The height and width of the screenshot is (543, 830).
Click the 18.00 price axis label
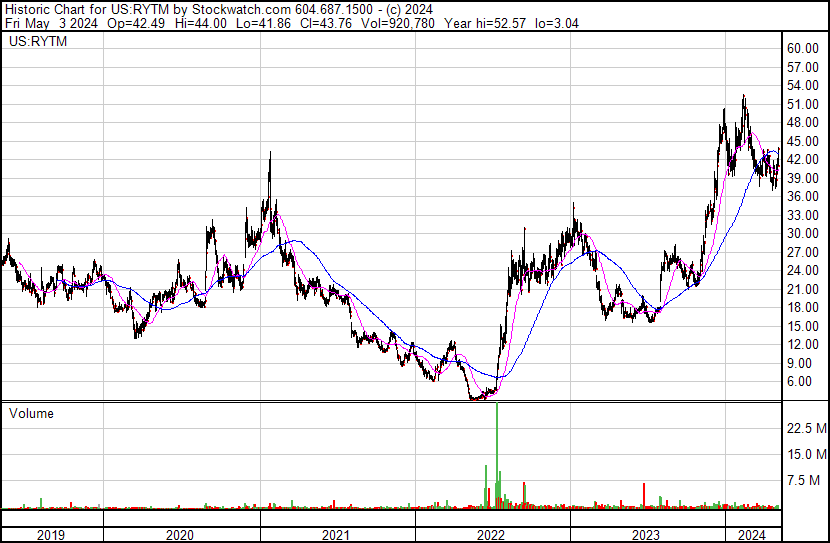[x=802, y=307]
